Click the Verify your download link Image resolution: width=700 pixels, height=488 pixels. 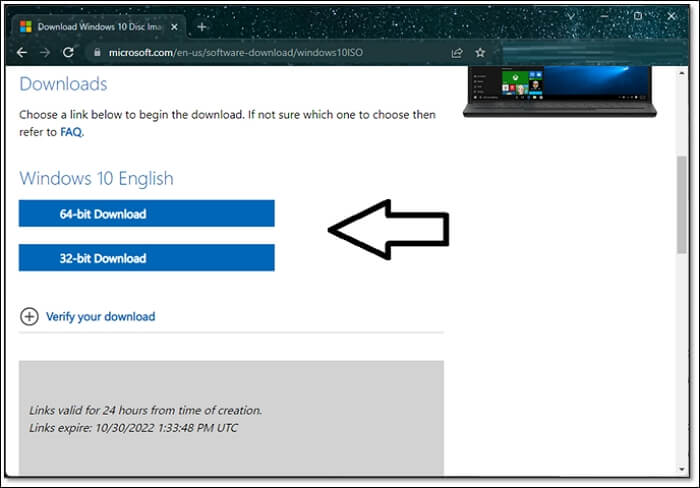point(100,317)
